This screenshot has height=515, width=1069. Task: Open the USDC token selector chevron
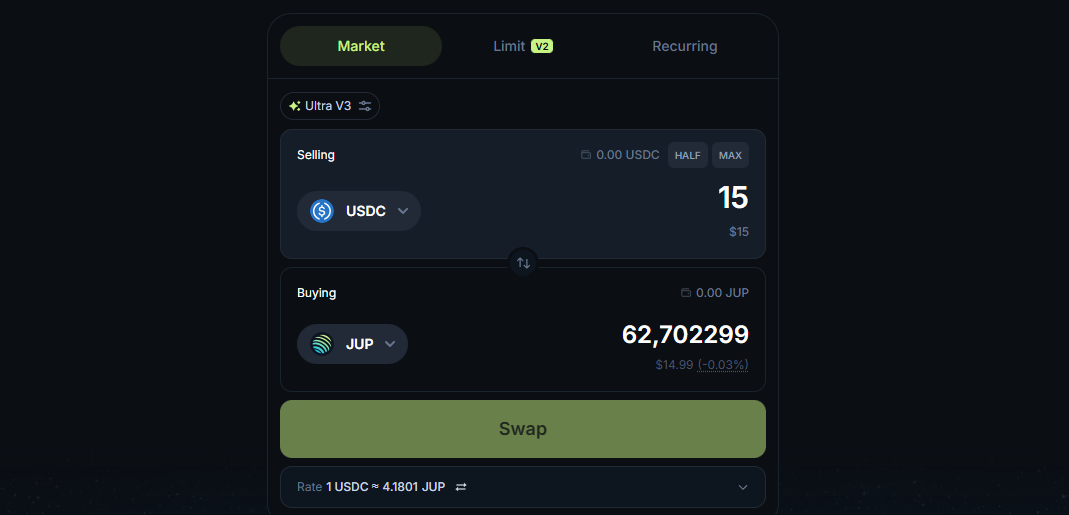point(403,211)
